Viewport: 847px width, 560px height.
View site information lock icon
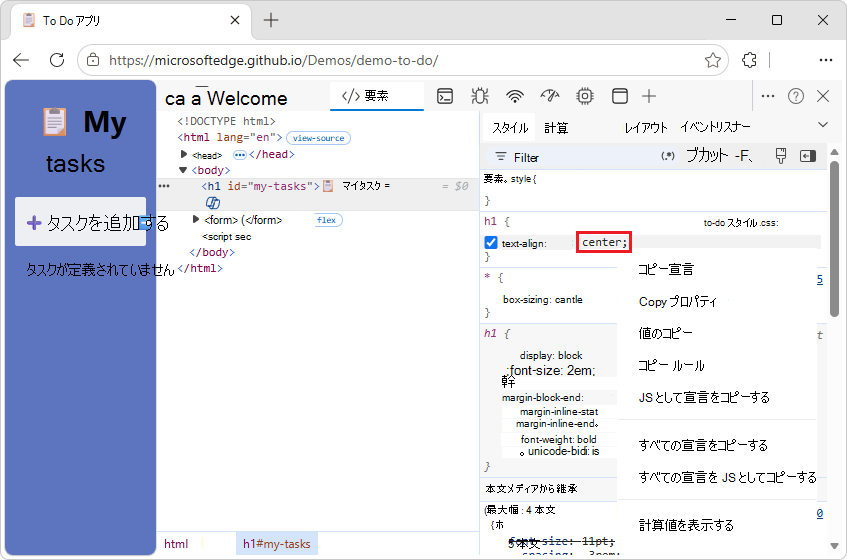tap(93, 60)
